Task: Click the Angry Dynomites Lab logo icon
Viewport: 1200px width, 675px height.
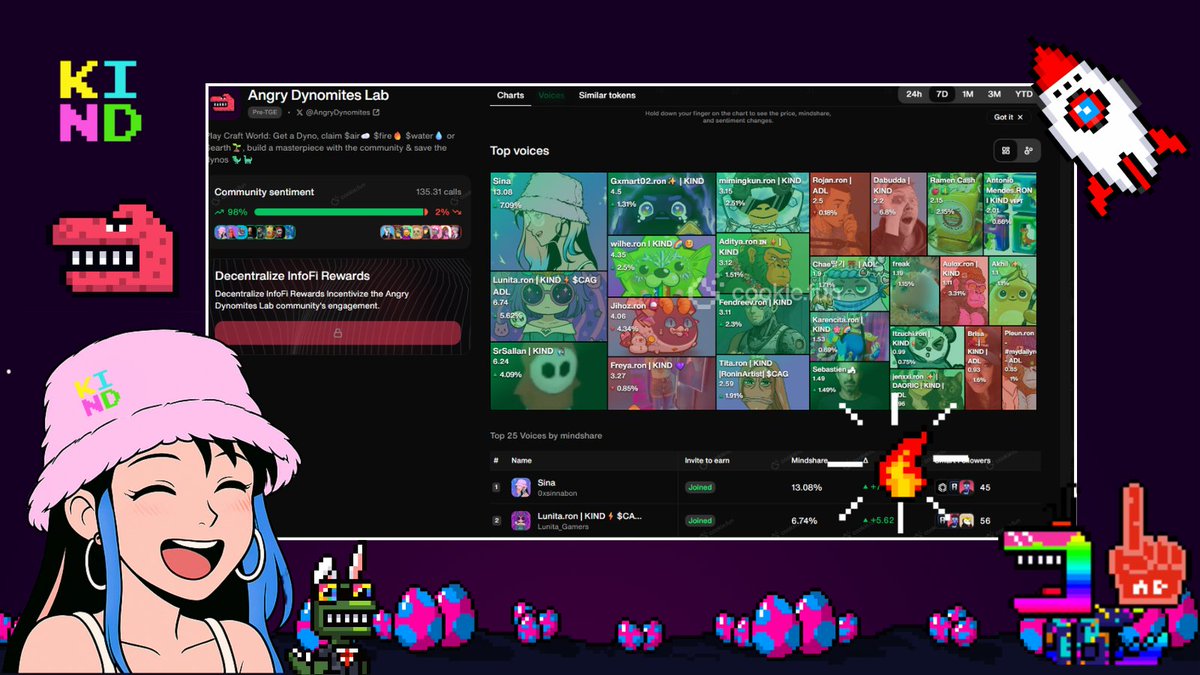Action: [222, 102]
